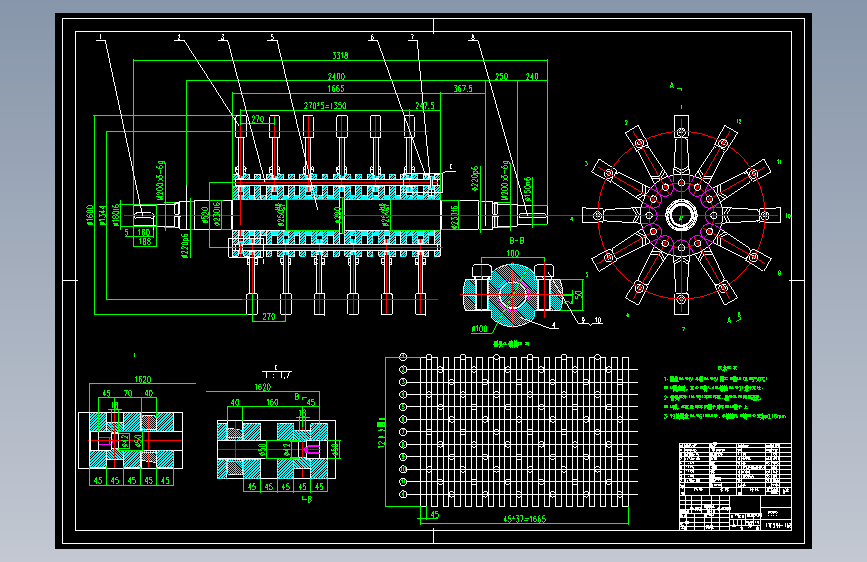Select the 2400 dimension text
This screenshot has height=562, width=867.
(336, 76)
